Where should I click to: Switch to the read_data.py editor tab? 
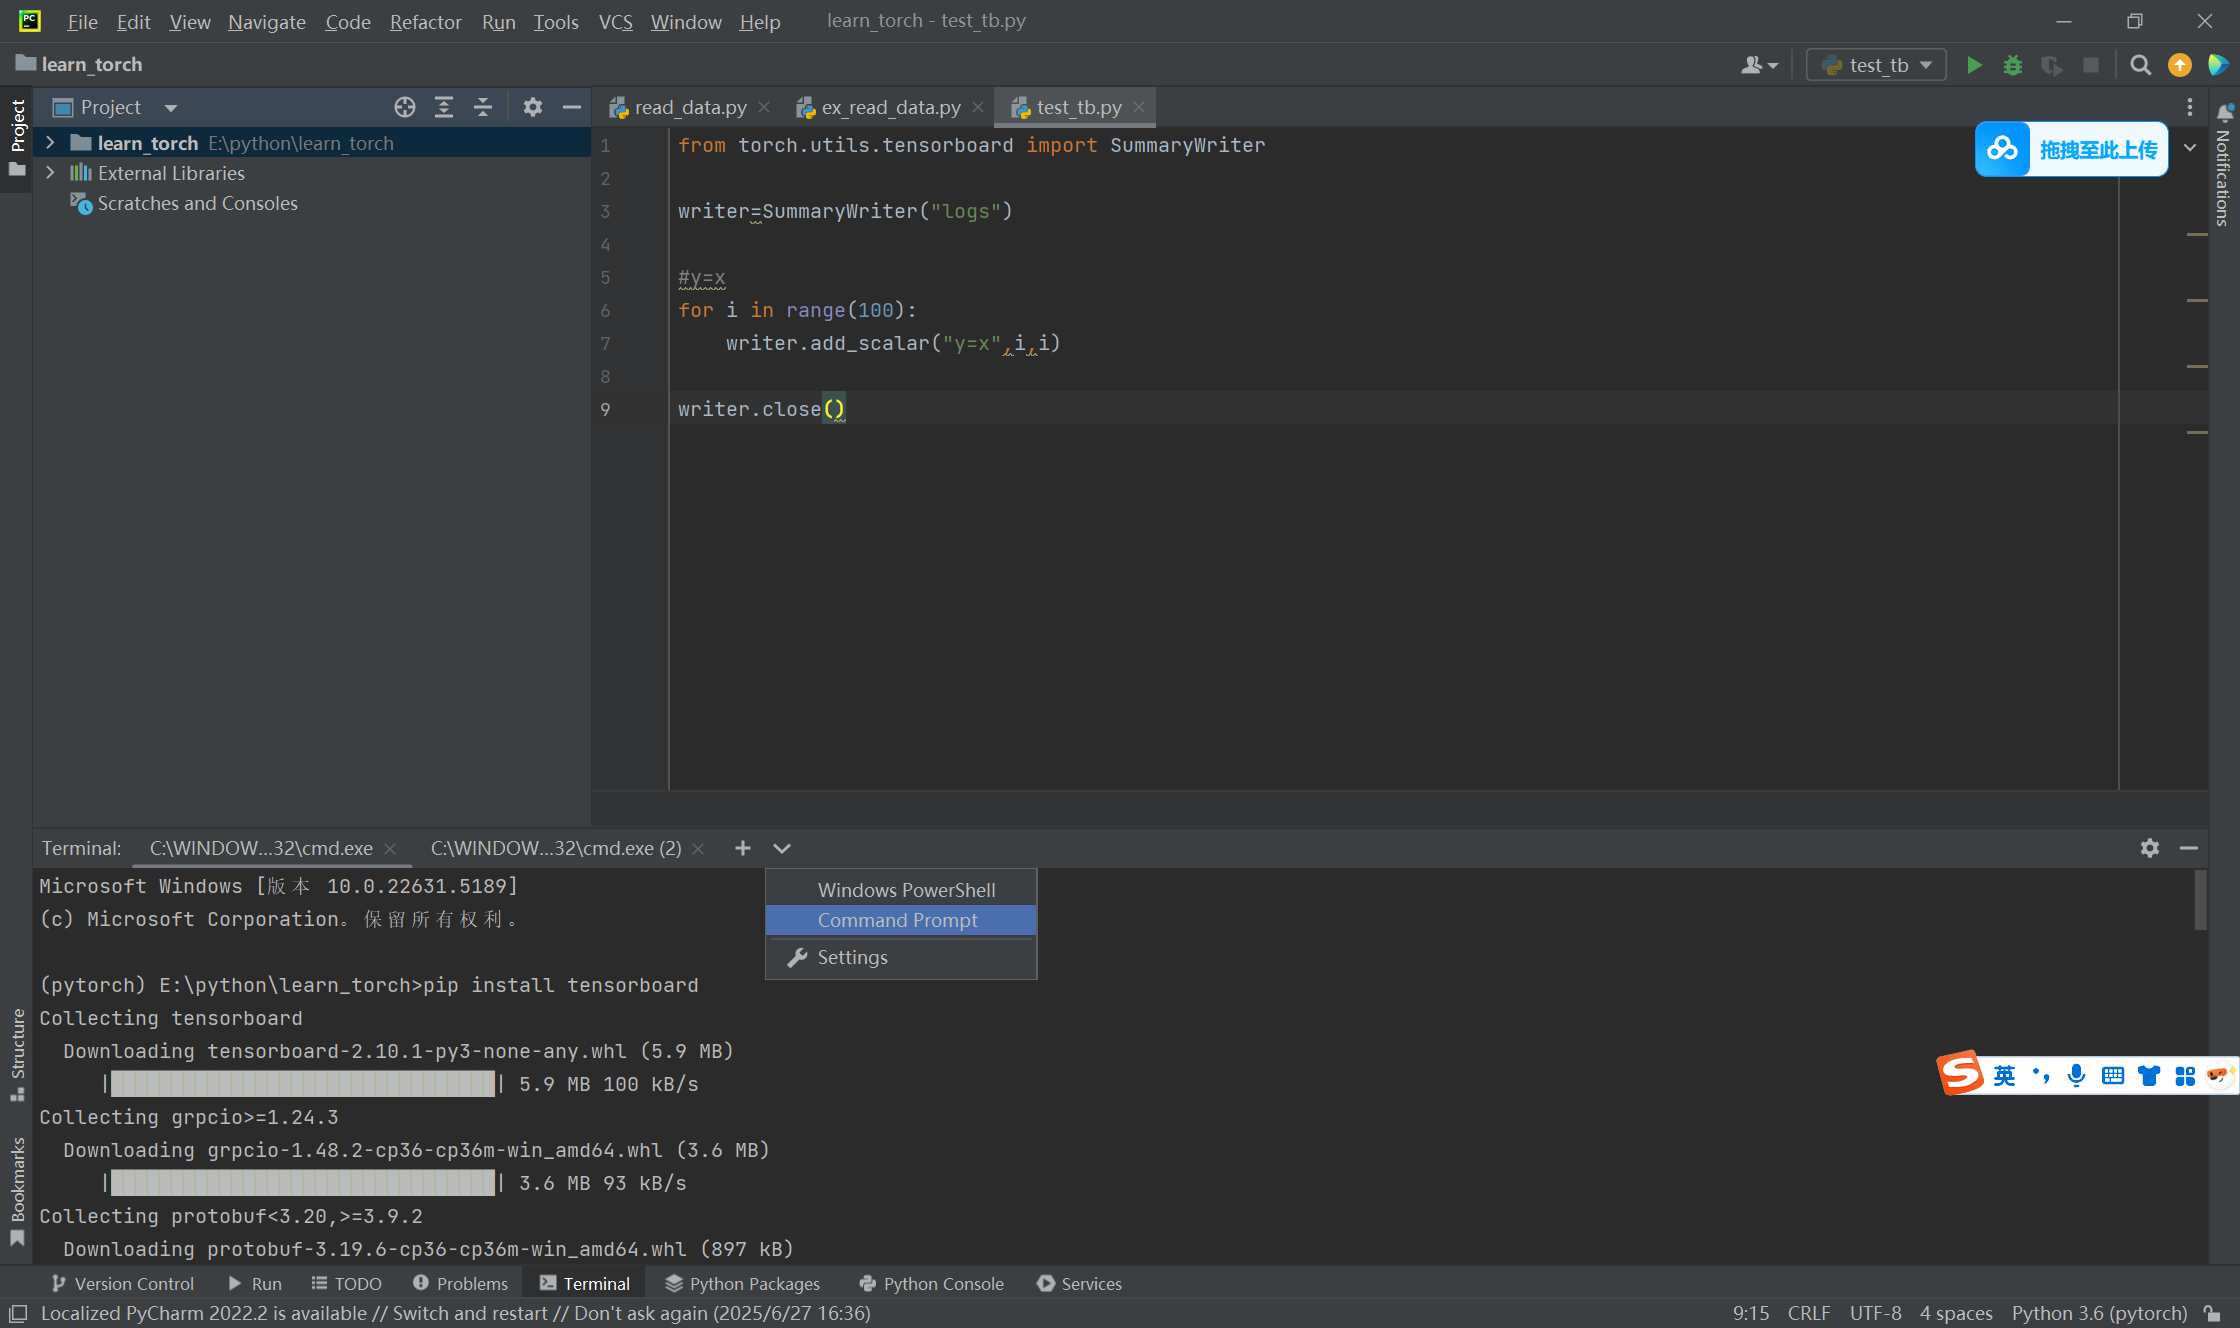pos(690,107)
